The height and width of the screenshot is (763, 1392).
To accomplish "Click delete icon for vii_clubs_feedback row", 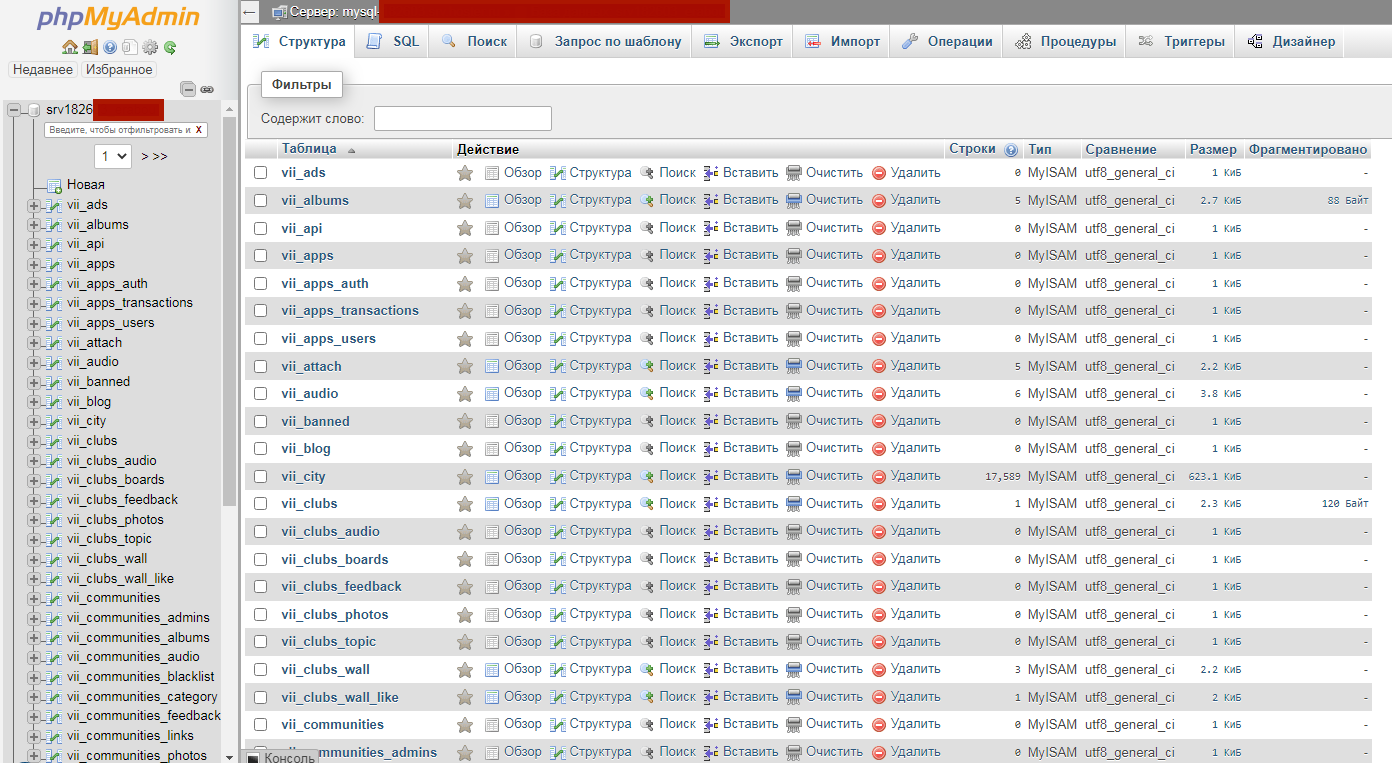I will [879, 586].
